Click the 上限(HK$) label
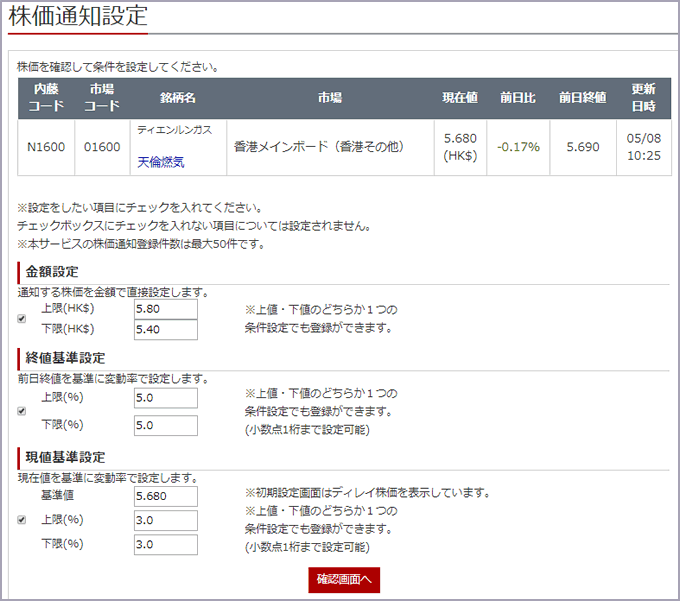680x601 pixels. point(68,308)
